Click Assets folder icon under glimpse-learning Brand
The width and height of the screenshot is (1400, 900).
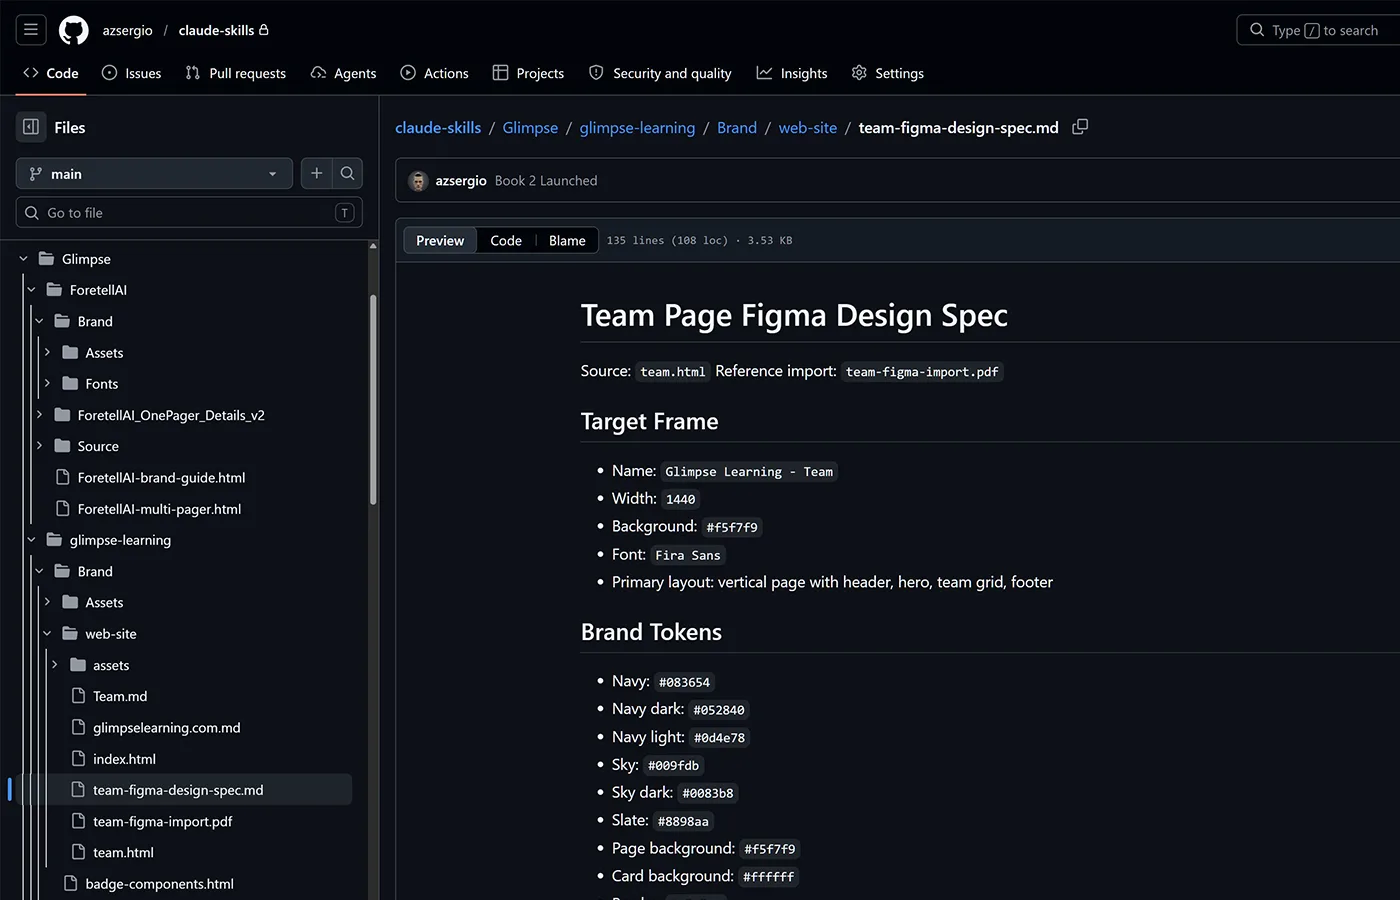[x=70, y=603]
